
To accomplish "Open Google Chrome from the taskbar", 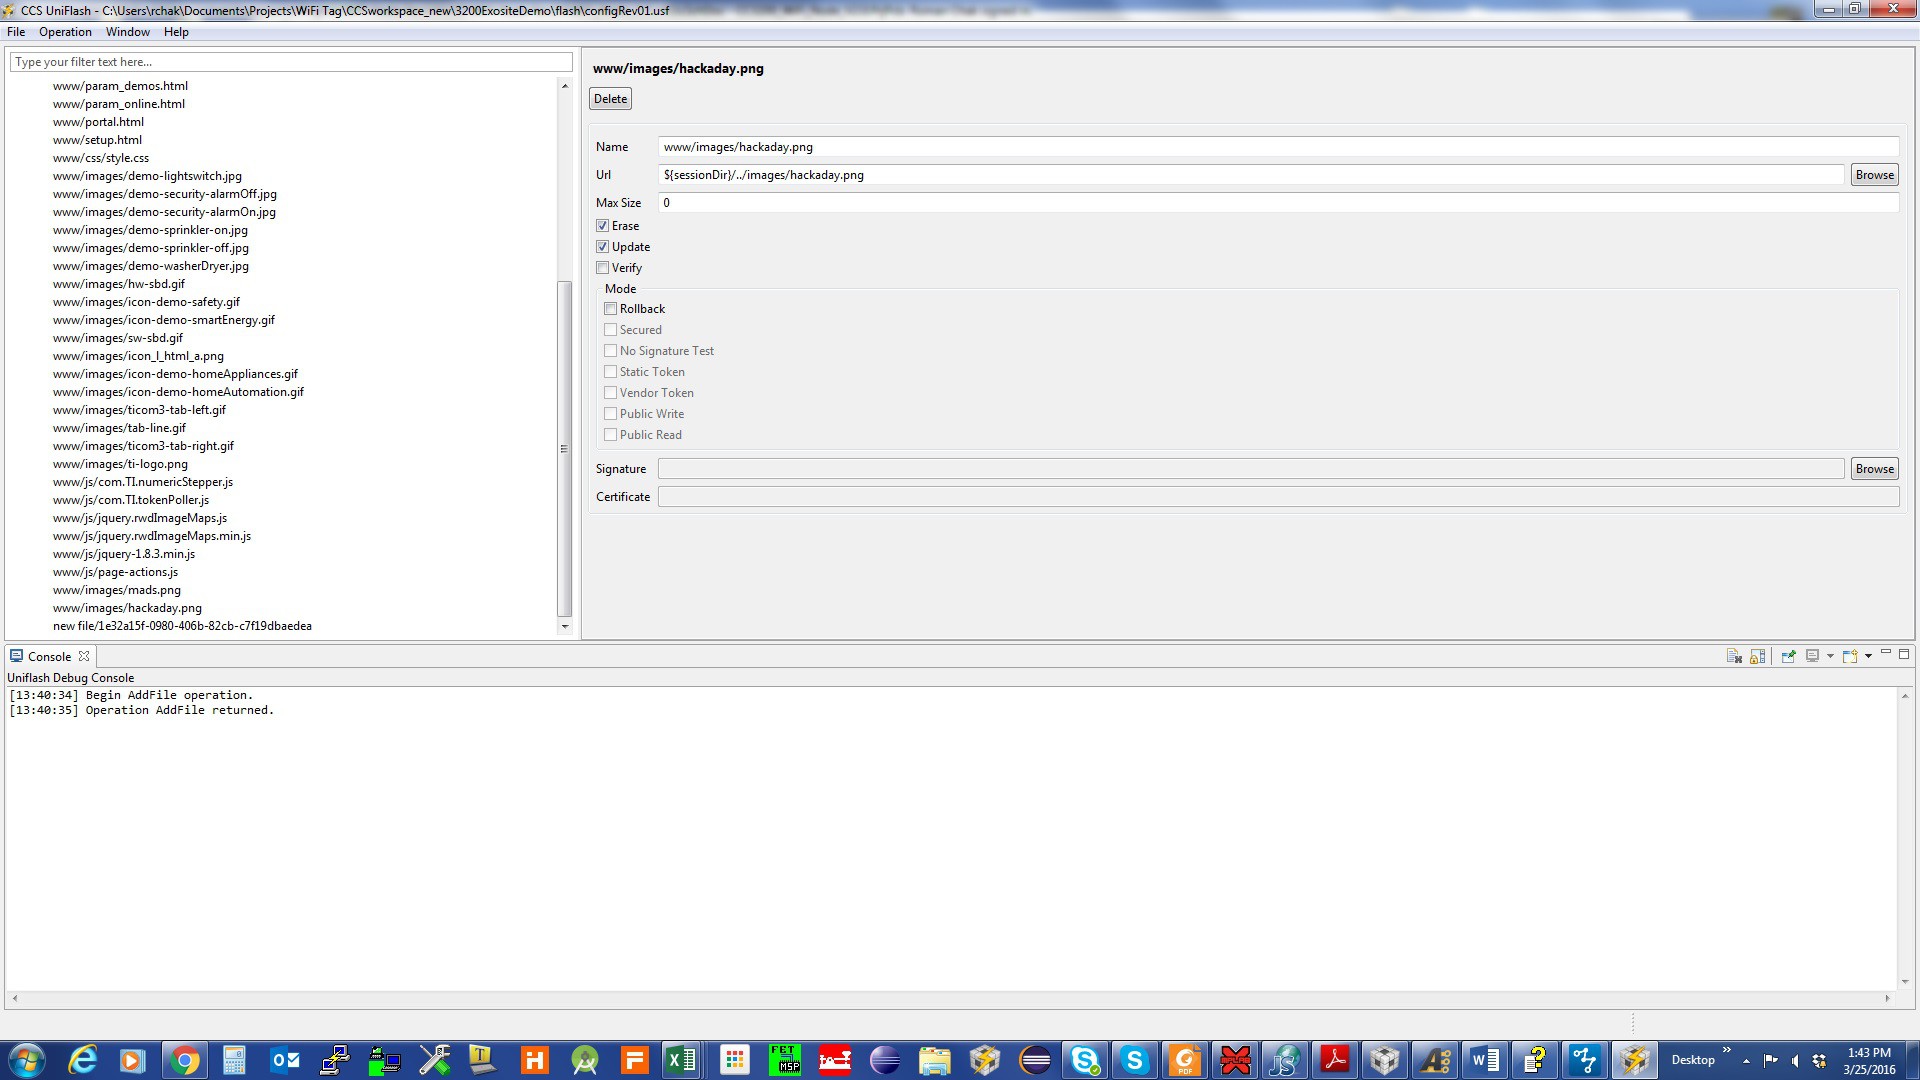I will [184, 1060].
